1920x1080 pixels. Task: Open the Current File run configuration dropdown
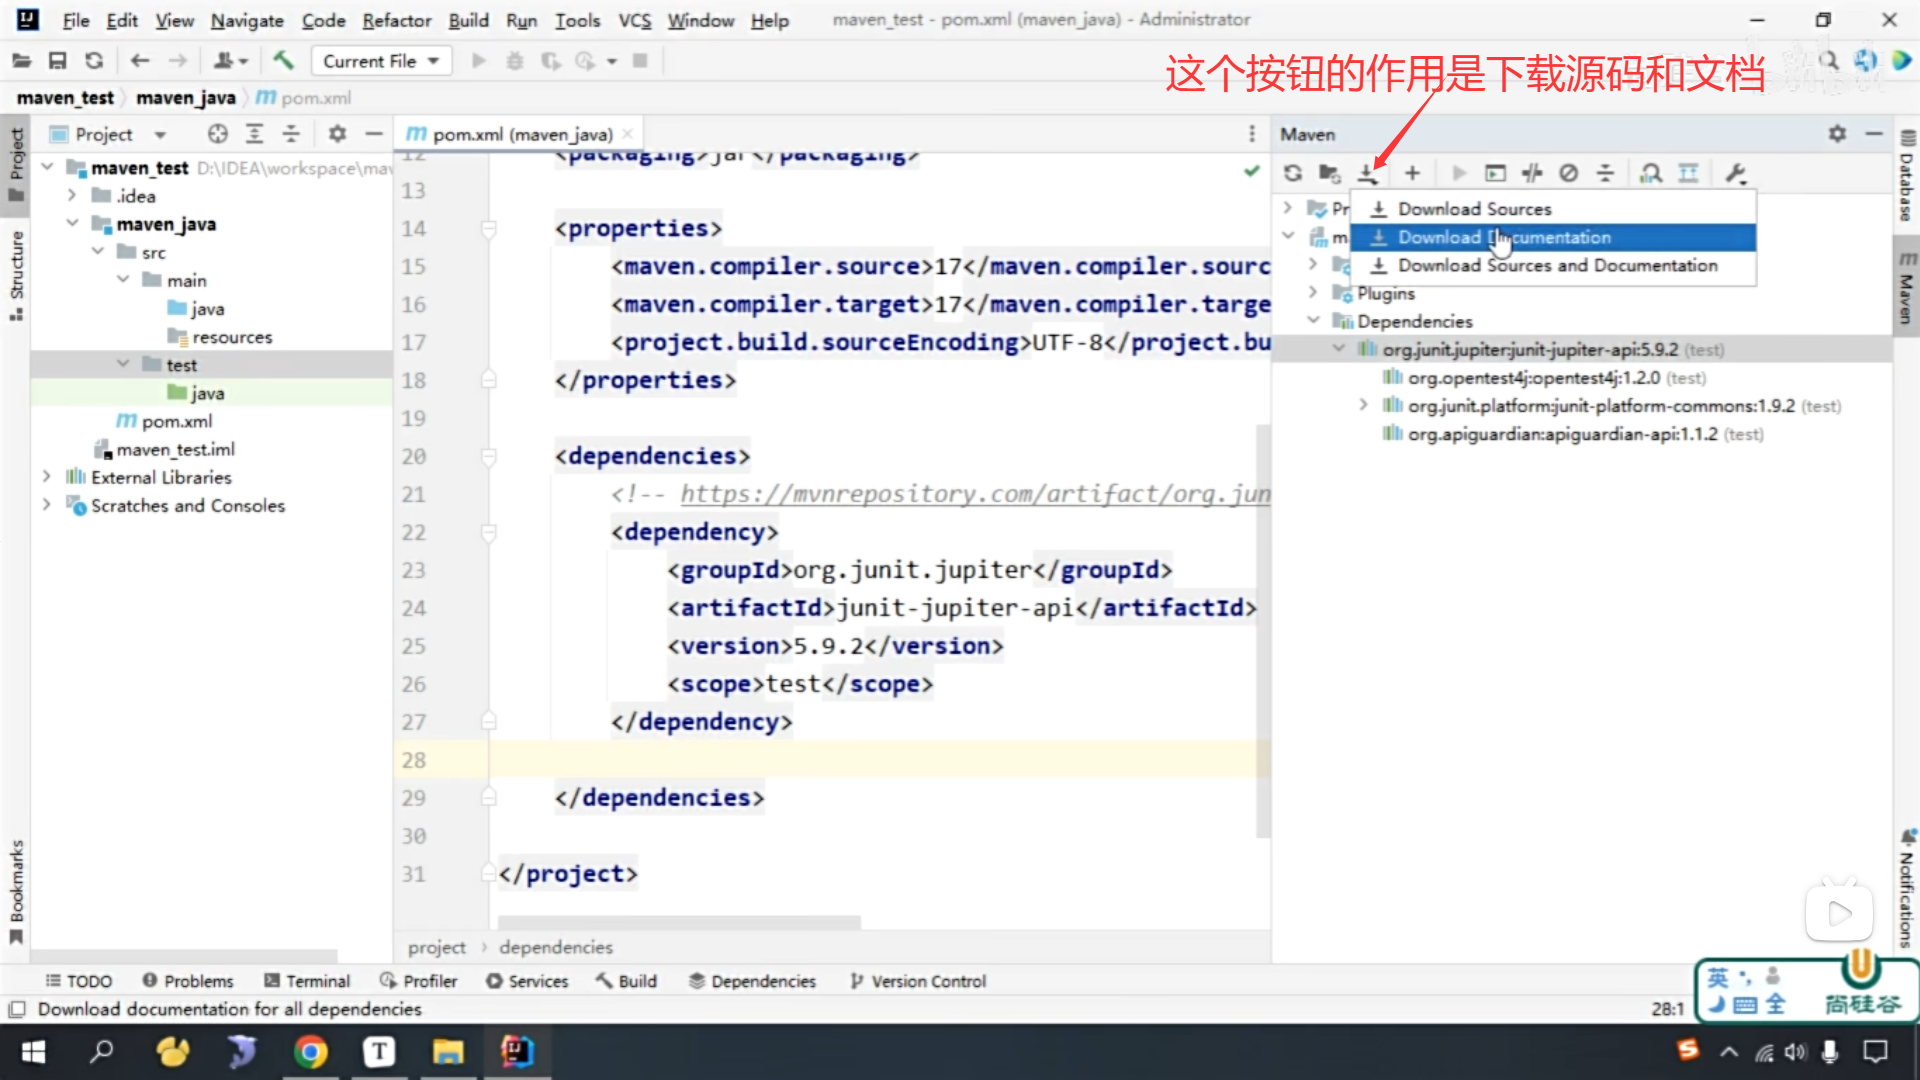tap(381, 61)
